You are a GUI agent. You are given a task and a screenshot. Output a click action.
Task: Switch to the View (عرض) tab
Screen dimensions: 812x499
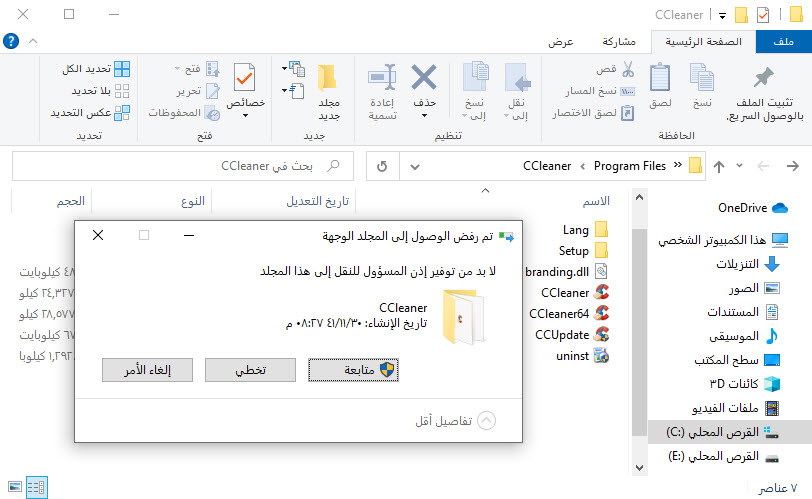pyautogui.click(x=561, y=41)
